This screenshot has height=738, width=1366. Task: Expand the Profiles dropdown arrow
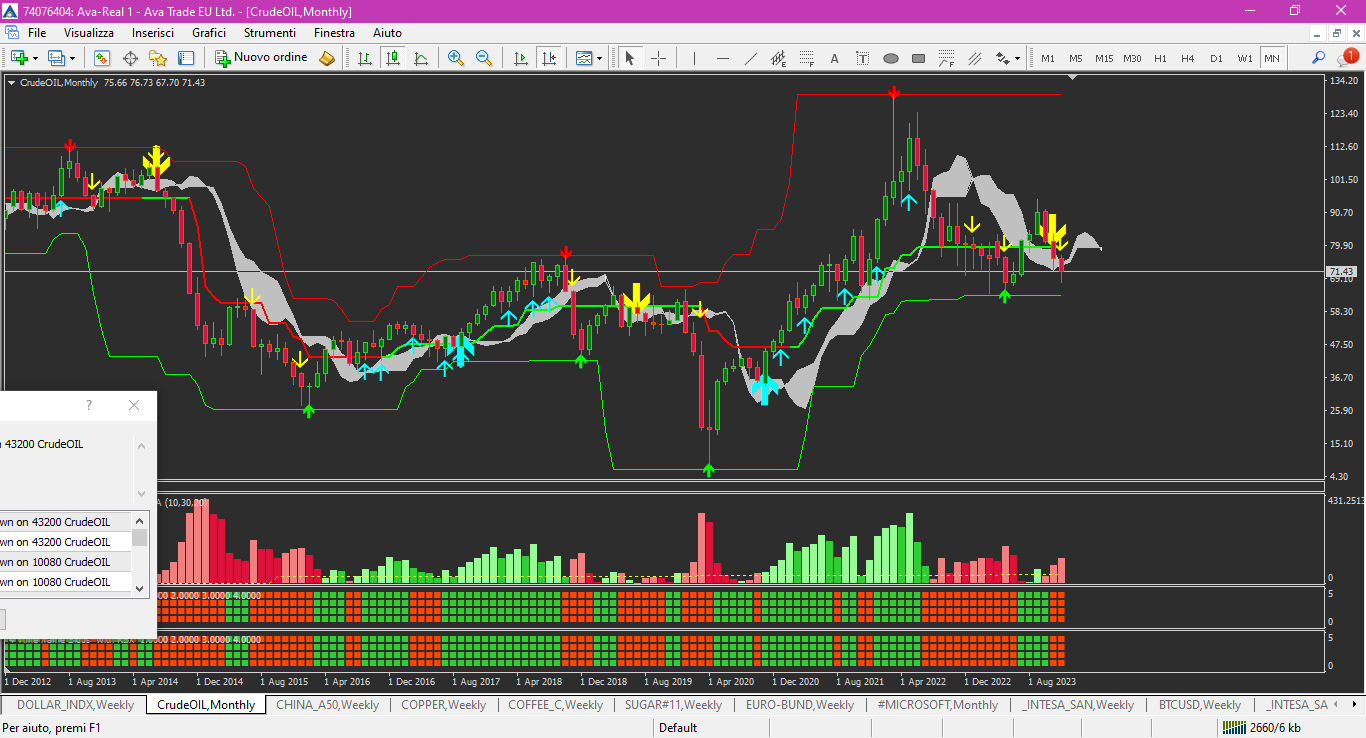tap(71, 58)
